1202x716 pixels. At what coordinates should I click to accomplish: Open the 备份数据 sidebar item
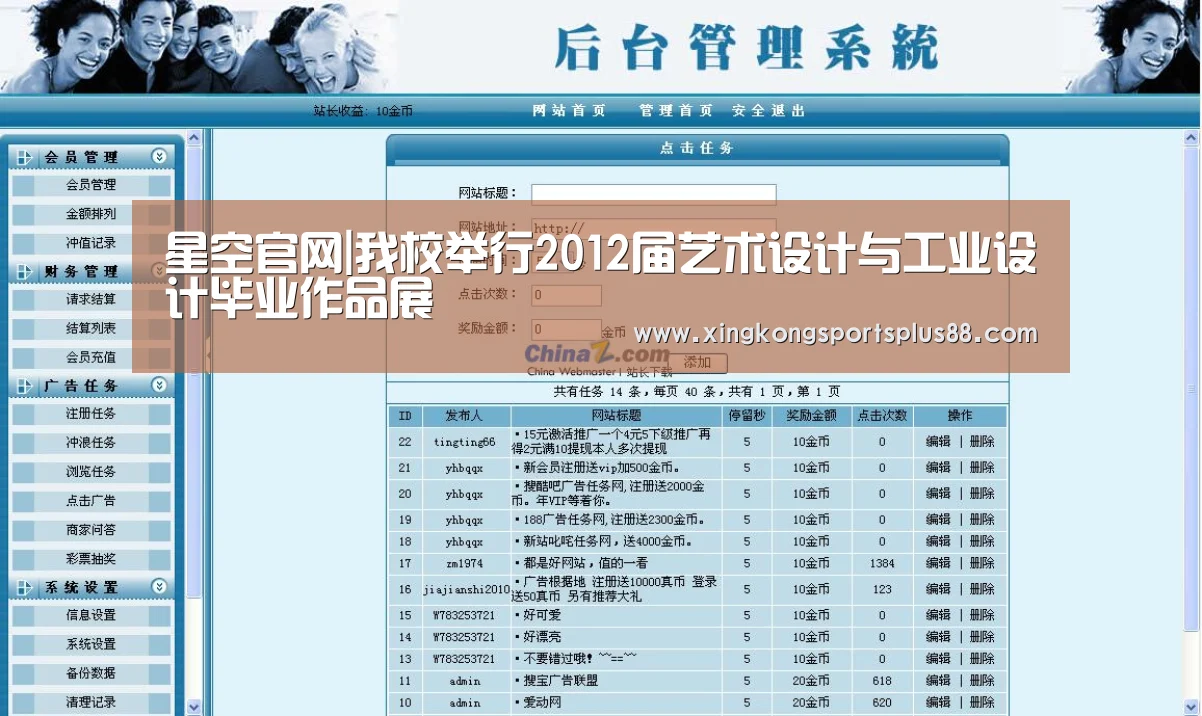pyautogui.click(x=91, y=673)
